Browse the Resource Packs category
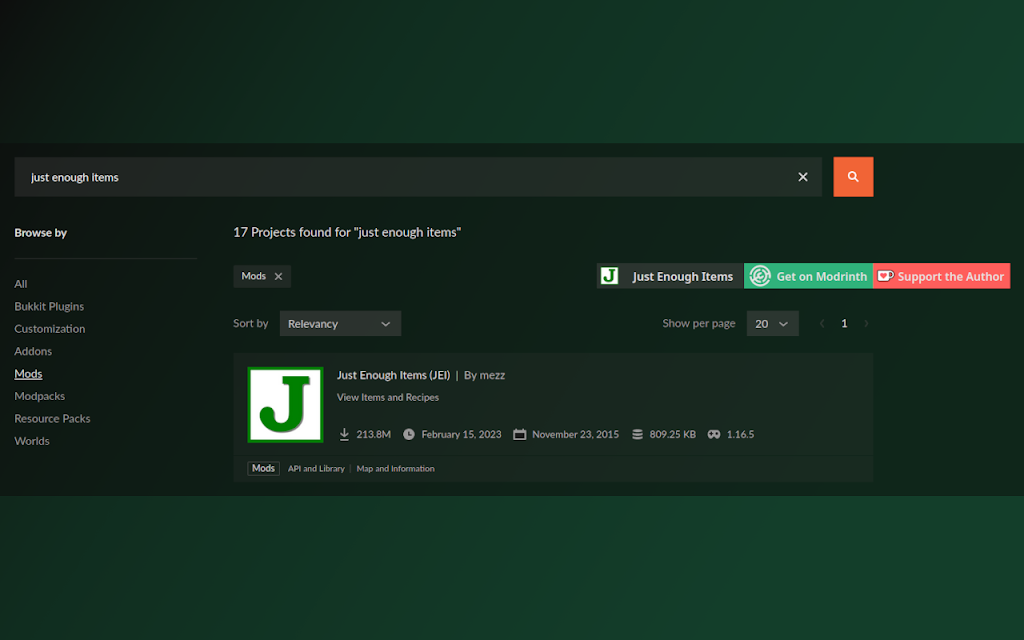This screenshot has width=1024, height=640. pos(52,419)
